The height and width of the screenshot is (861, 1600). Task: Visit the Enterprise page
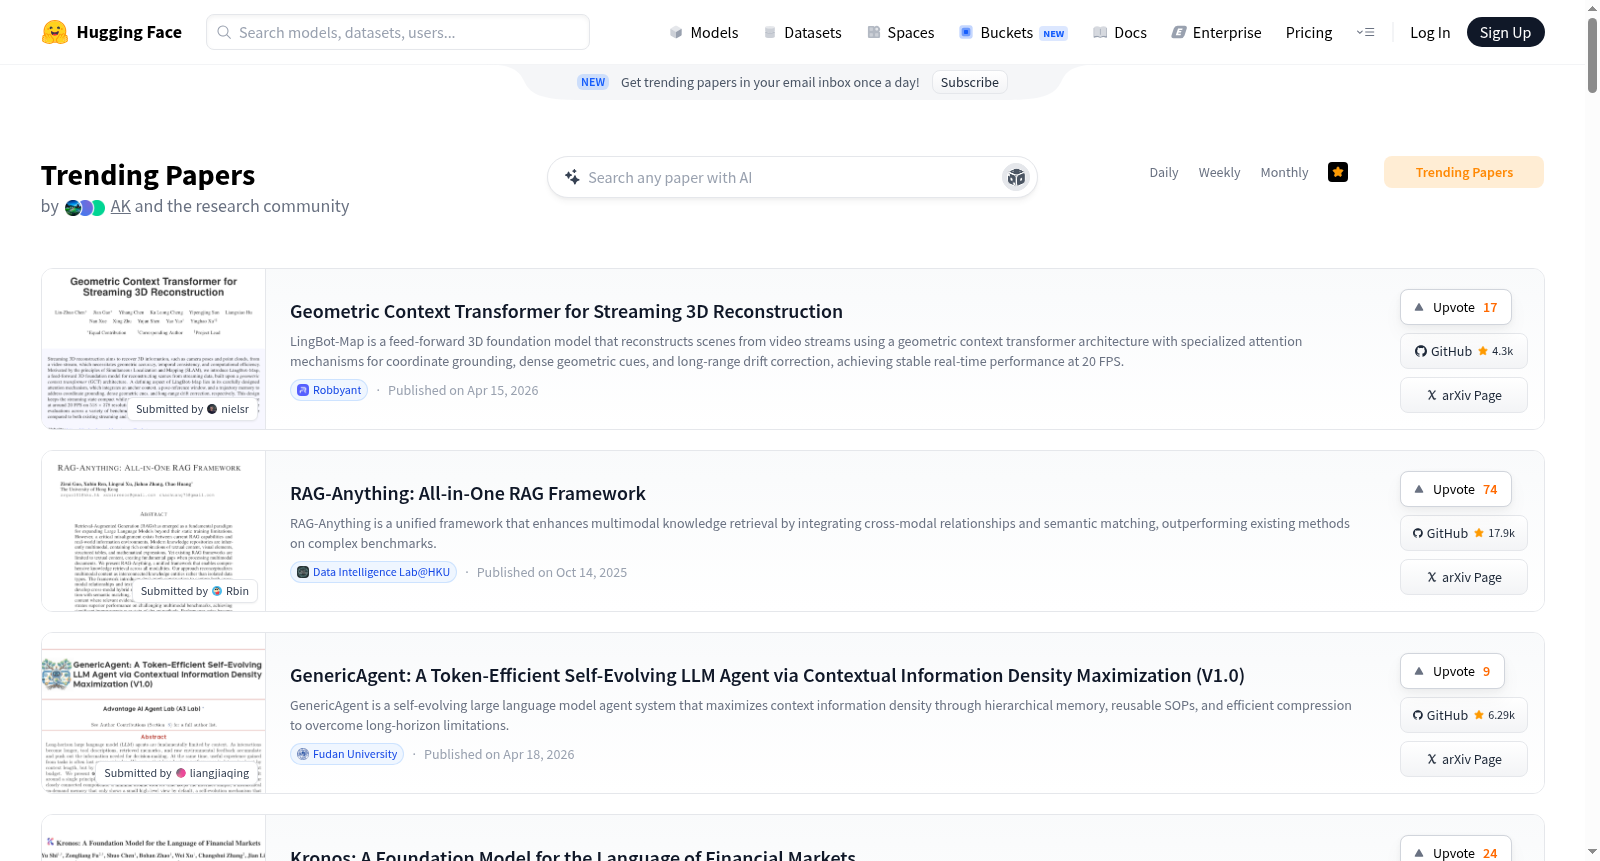[x=1216, y=33]
